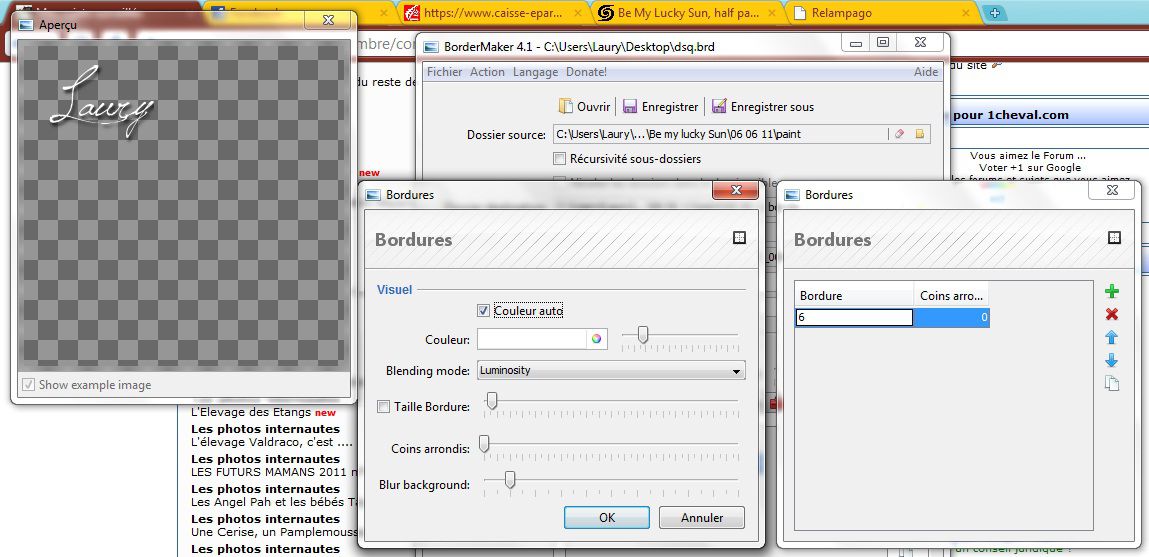The height and width of the screenshot is (557, 1149).
Task: Open the Langage menu
Action: pos(535,72)
